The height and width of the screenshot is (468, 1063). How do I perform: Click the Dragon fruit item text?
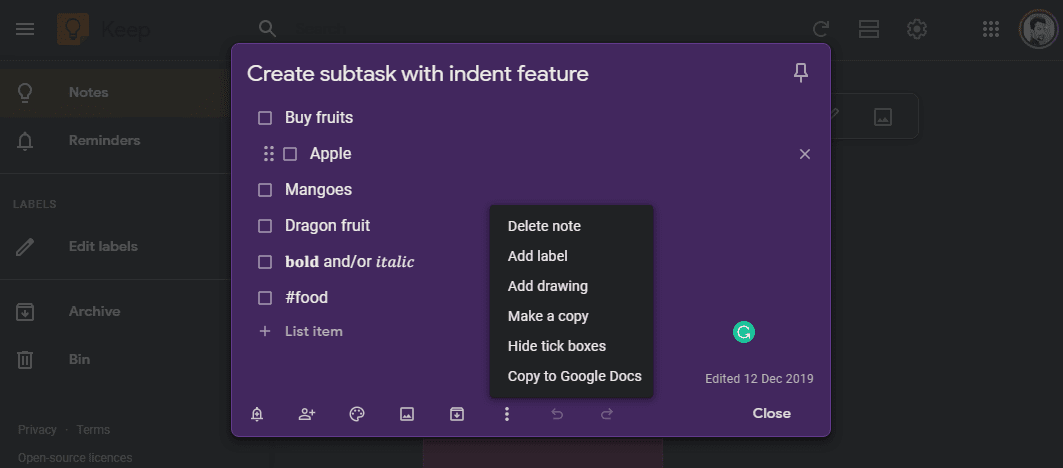coord(327,226)
